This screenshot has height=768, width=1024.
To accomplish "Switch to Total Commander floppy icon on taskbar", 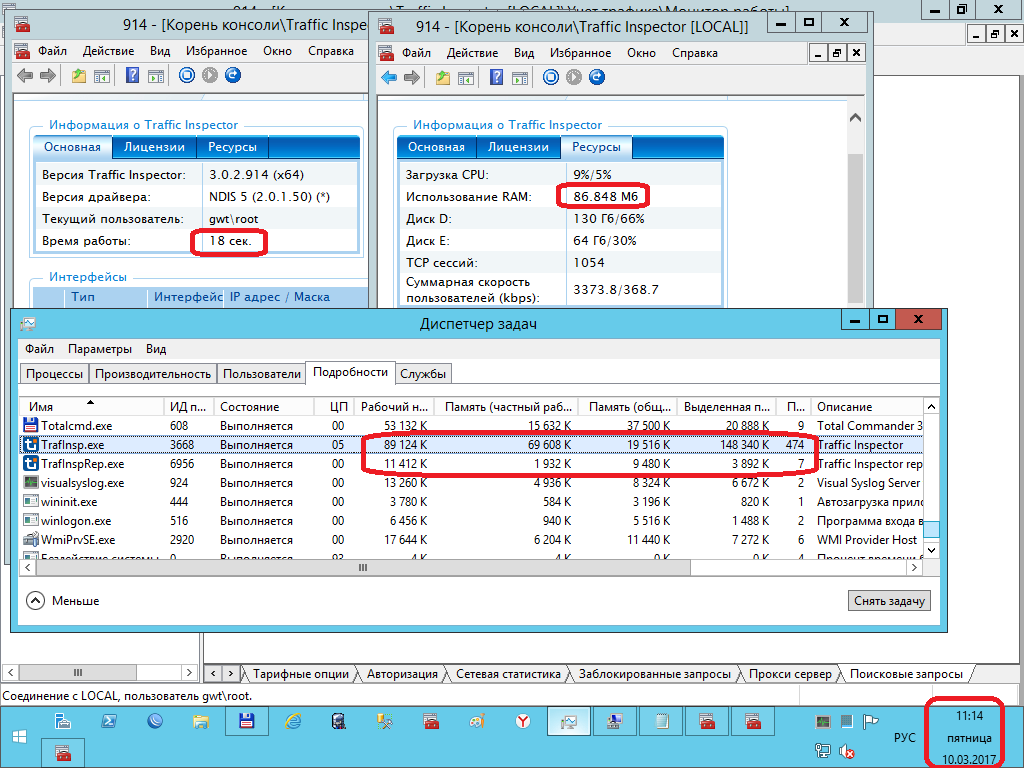I will (x=246, y=722).
